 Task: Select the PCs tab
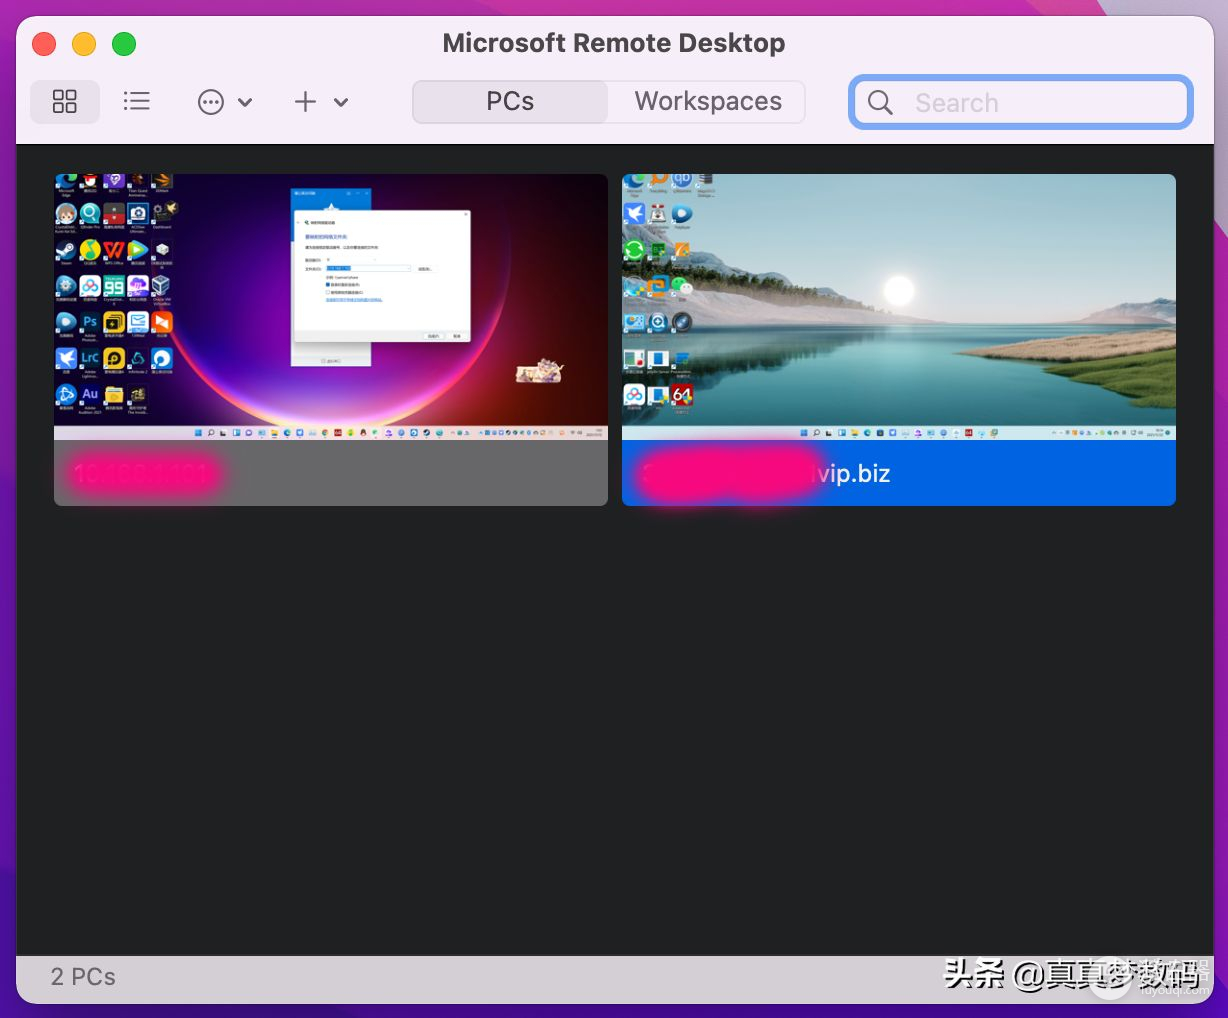pyautogui.click(x=510, y=102)
